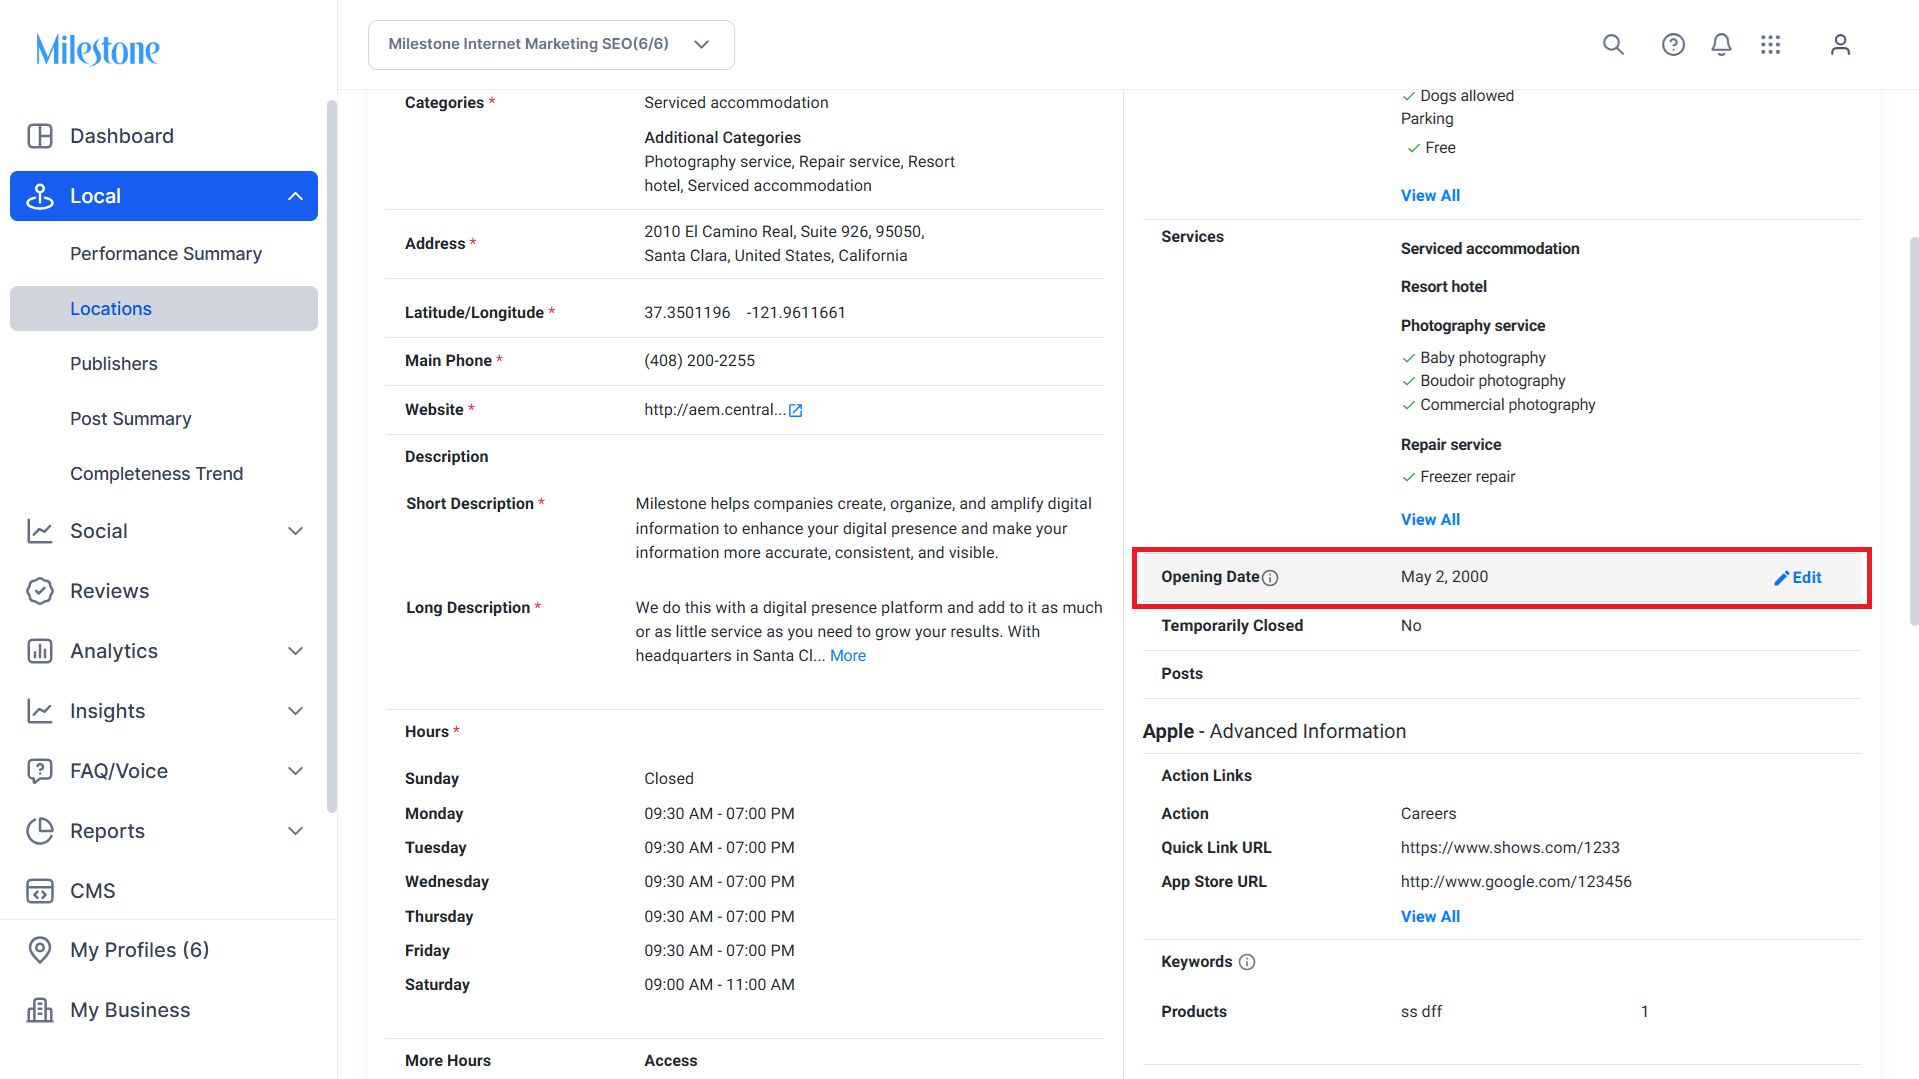
Task: Open the help question mark icon
Action: pyautogui.click(x=1673, y=44)
